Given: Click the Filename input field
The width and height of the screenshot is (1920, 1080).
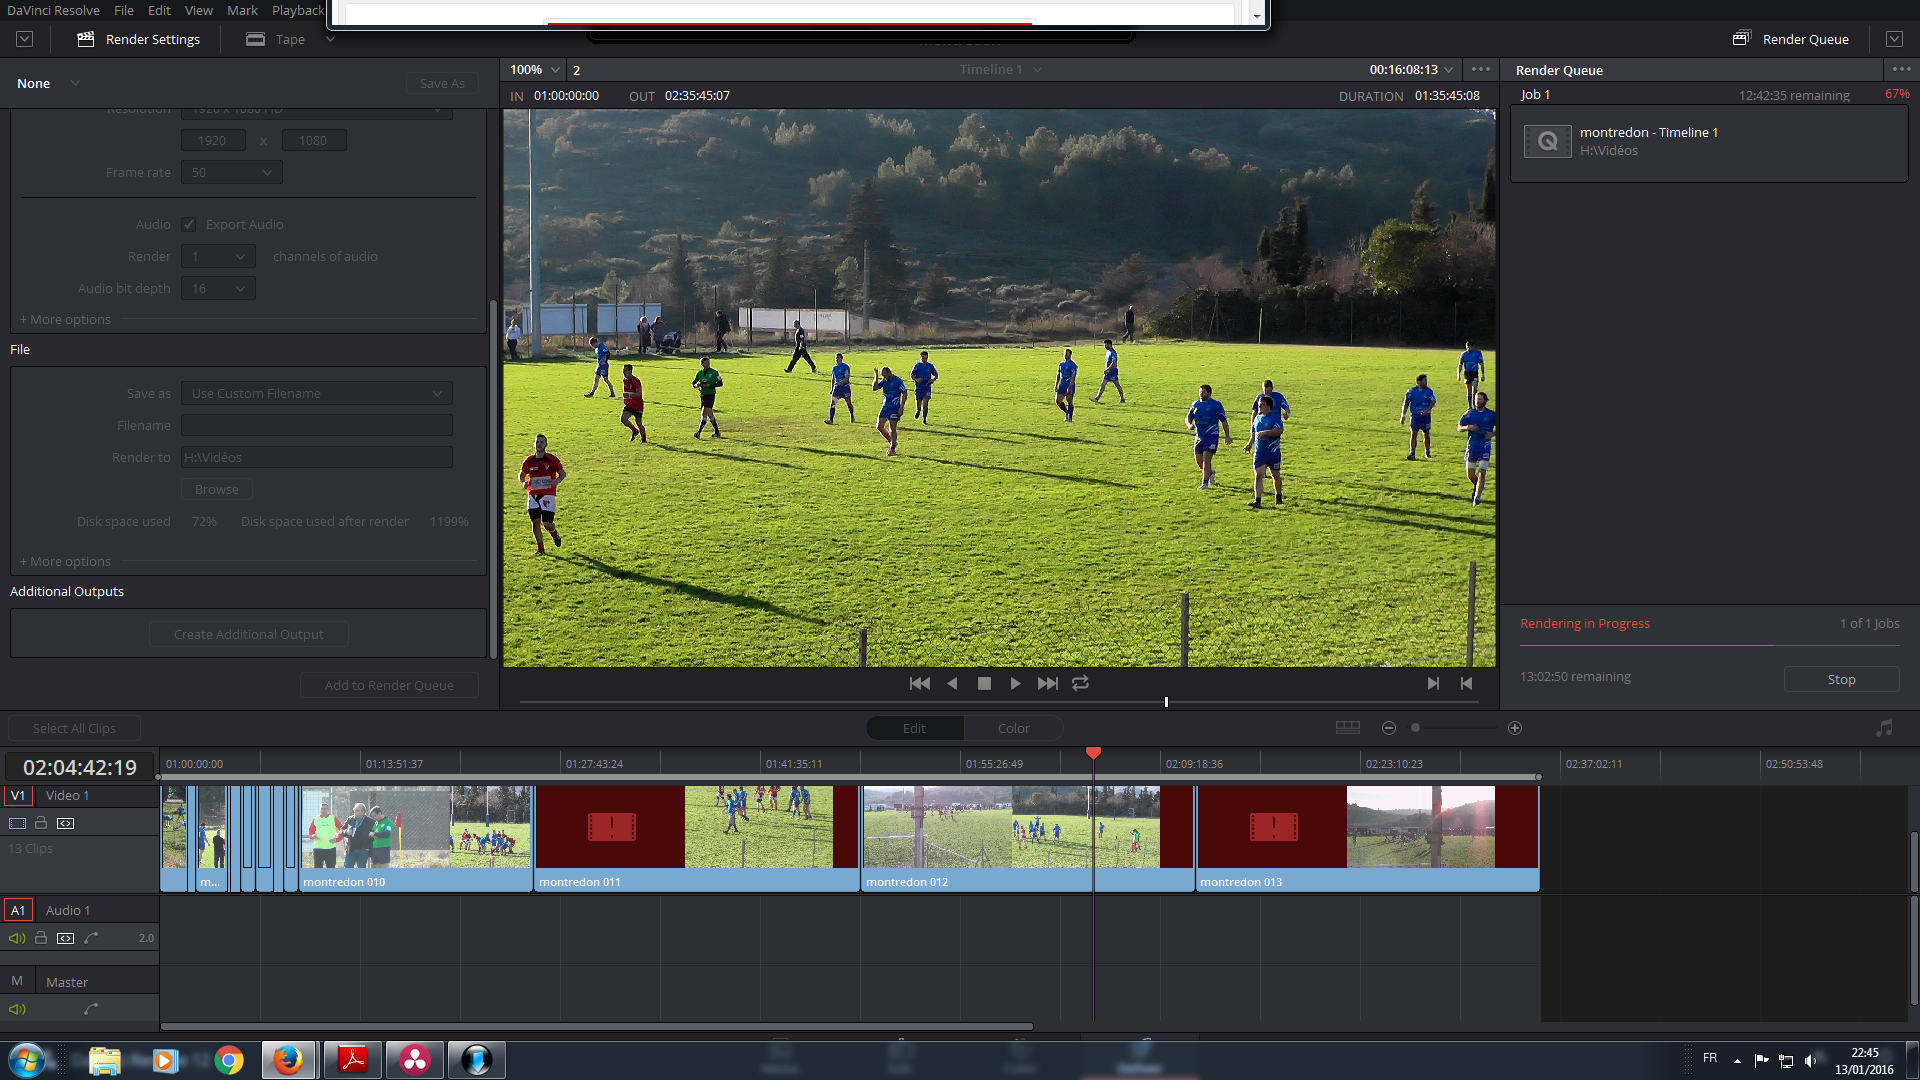Looking at the screenshot, I should click(x=316, y=425).
